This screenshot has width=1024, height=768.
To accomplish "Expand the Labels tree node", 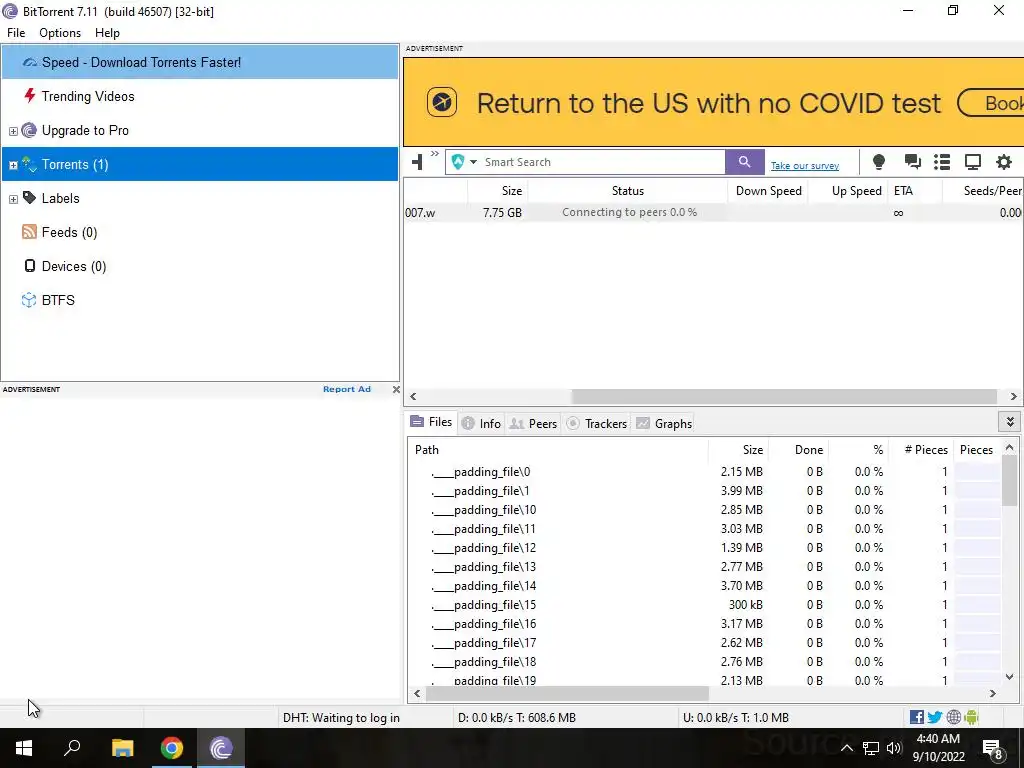I will [x=13, y=199].
